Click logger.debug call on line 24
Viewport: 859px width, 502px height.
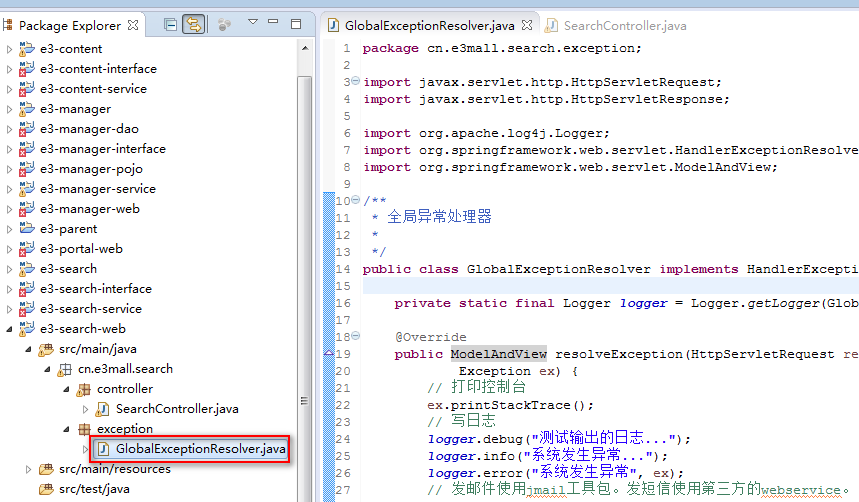point(559,438)
